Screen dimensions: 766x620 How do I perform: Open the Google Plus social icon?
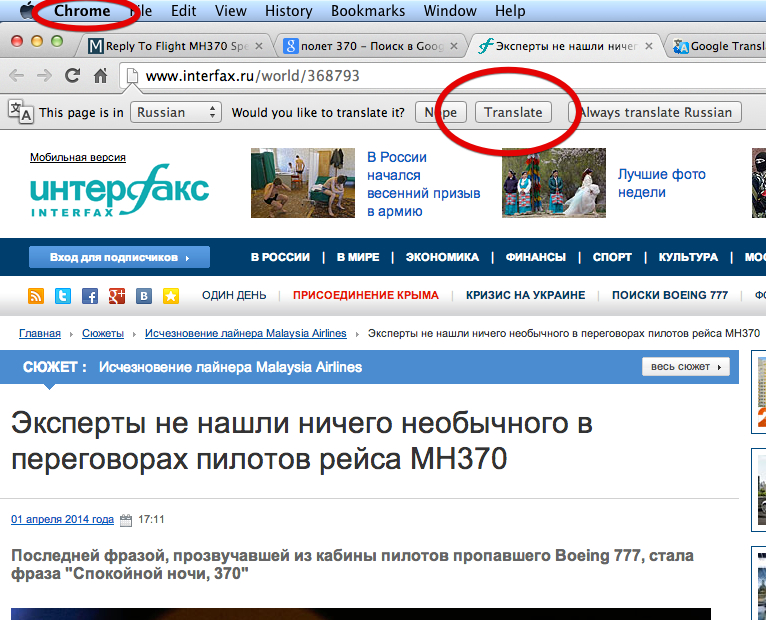coord(117,296)
